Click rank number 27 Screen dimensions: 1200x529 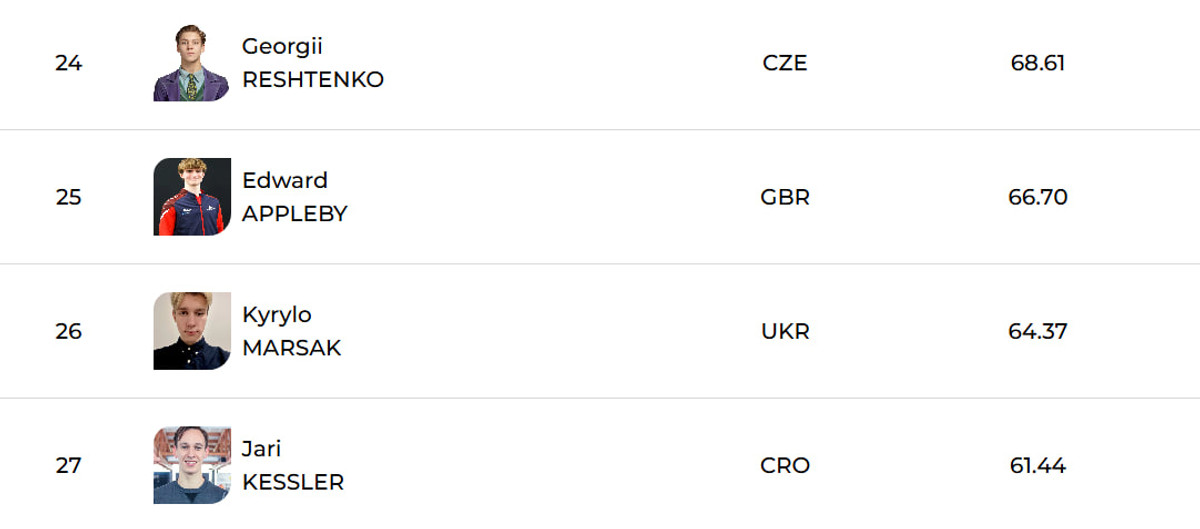(68, 465)
